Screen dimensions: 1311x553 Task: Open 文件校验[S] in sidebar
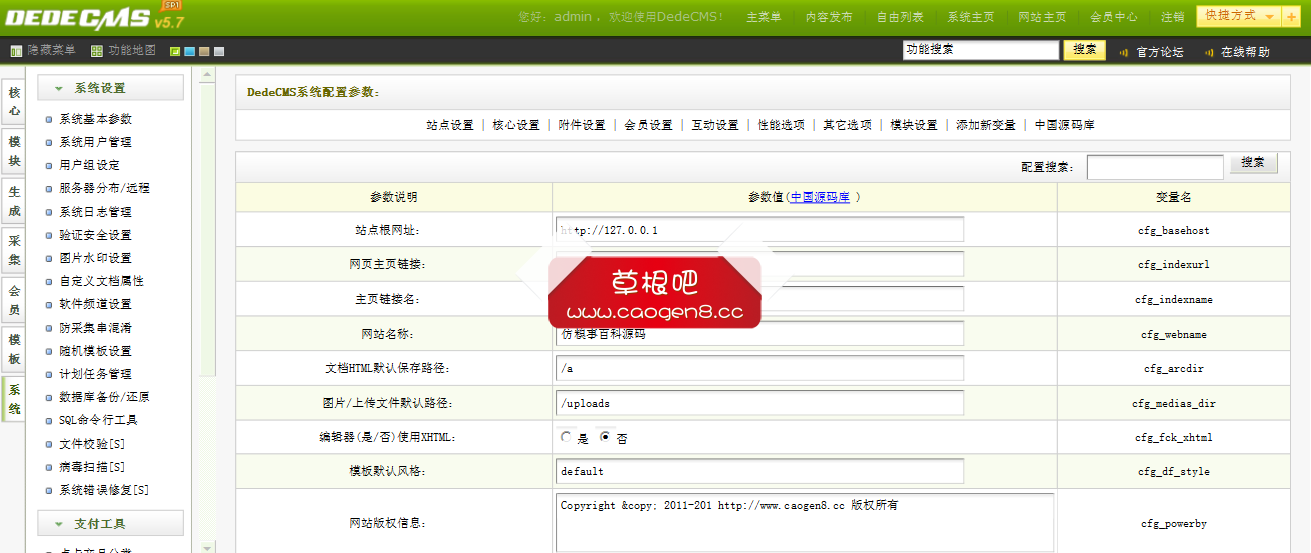(92, 444)
